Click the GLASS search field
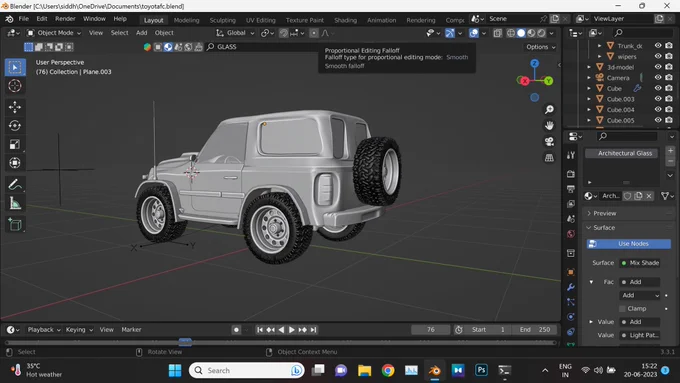Viewport: 680px width, 383px height. click(x=262, y=47)
